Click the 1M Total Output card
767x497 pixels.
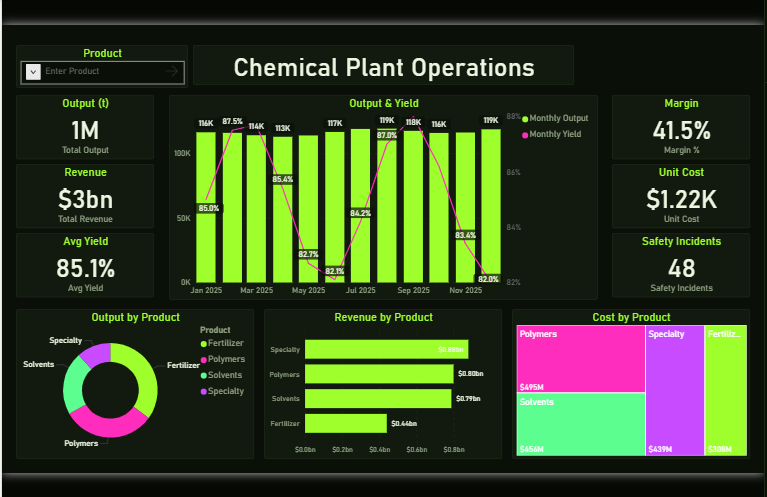point(85,128)
